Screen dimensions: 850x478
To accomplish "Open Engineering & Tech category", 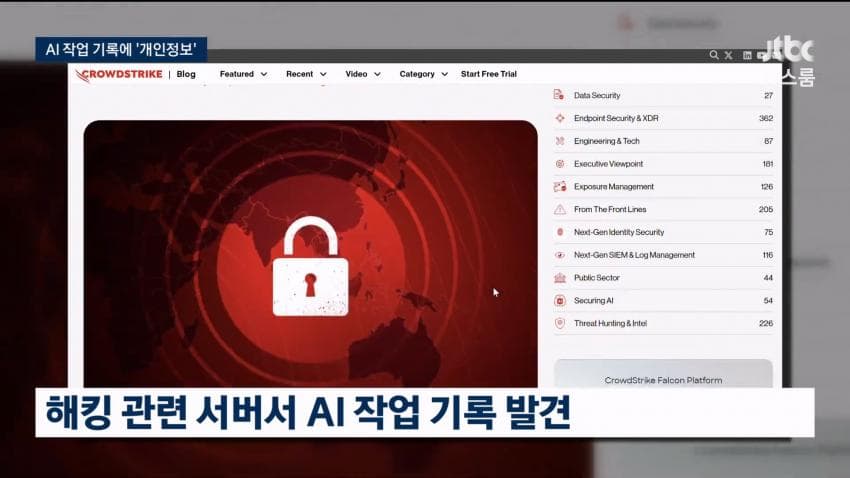I will click(x=607, y=141).
